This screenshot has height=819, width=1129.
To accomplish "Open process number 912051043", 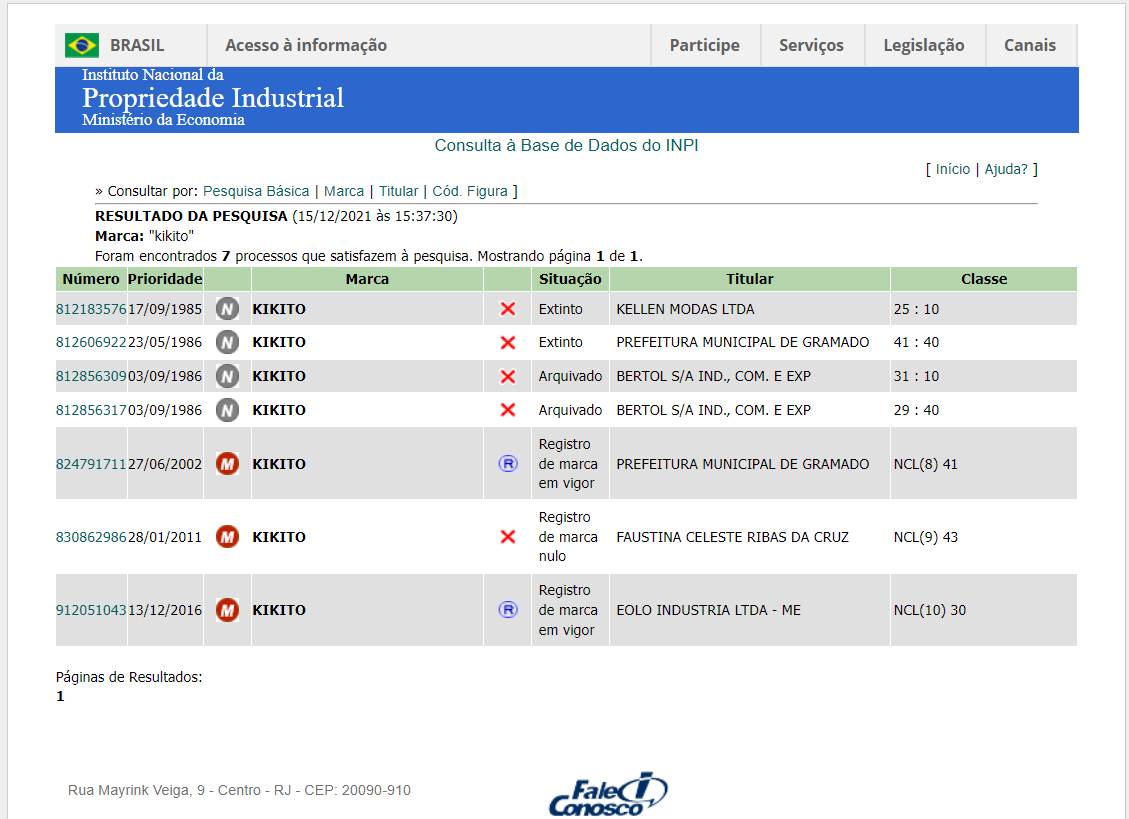I will click(91, 610).
